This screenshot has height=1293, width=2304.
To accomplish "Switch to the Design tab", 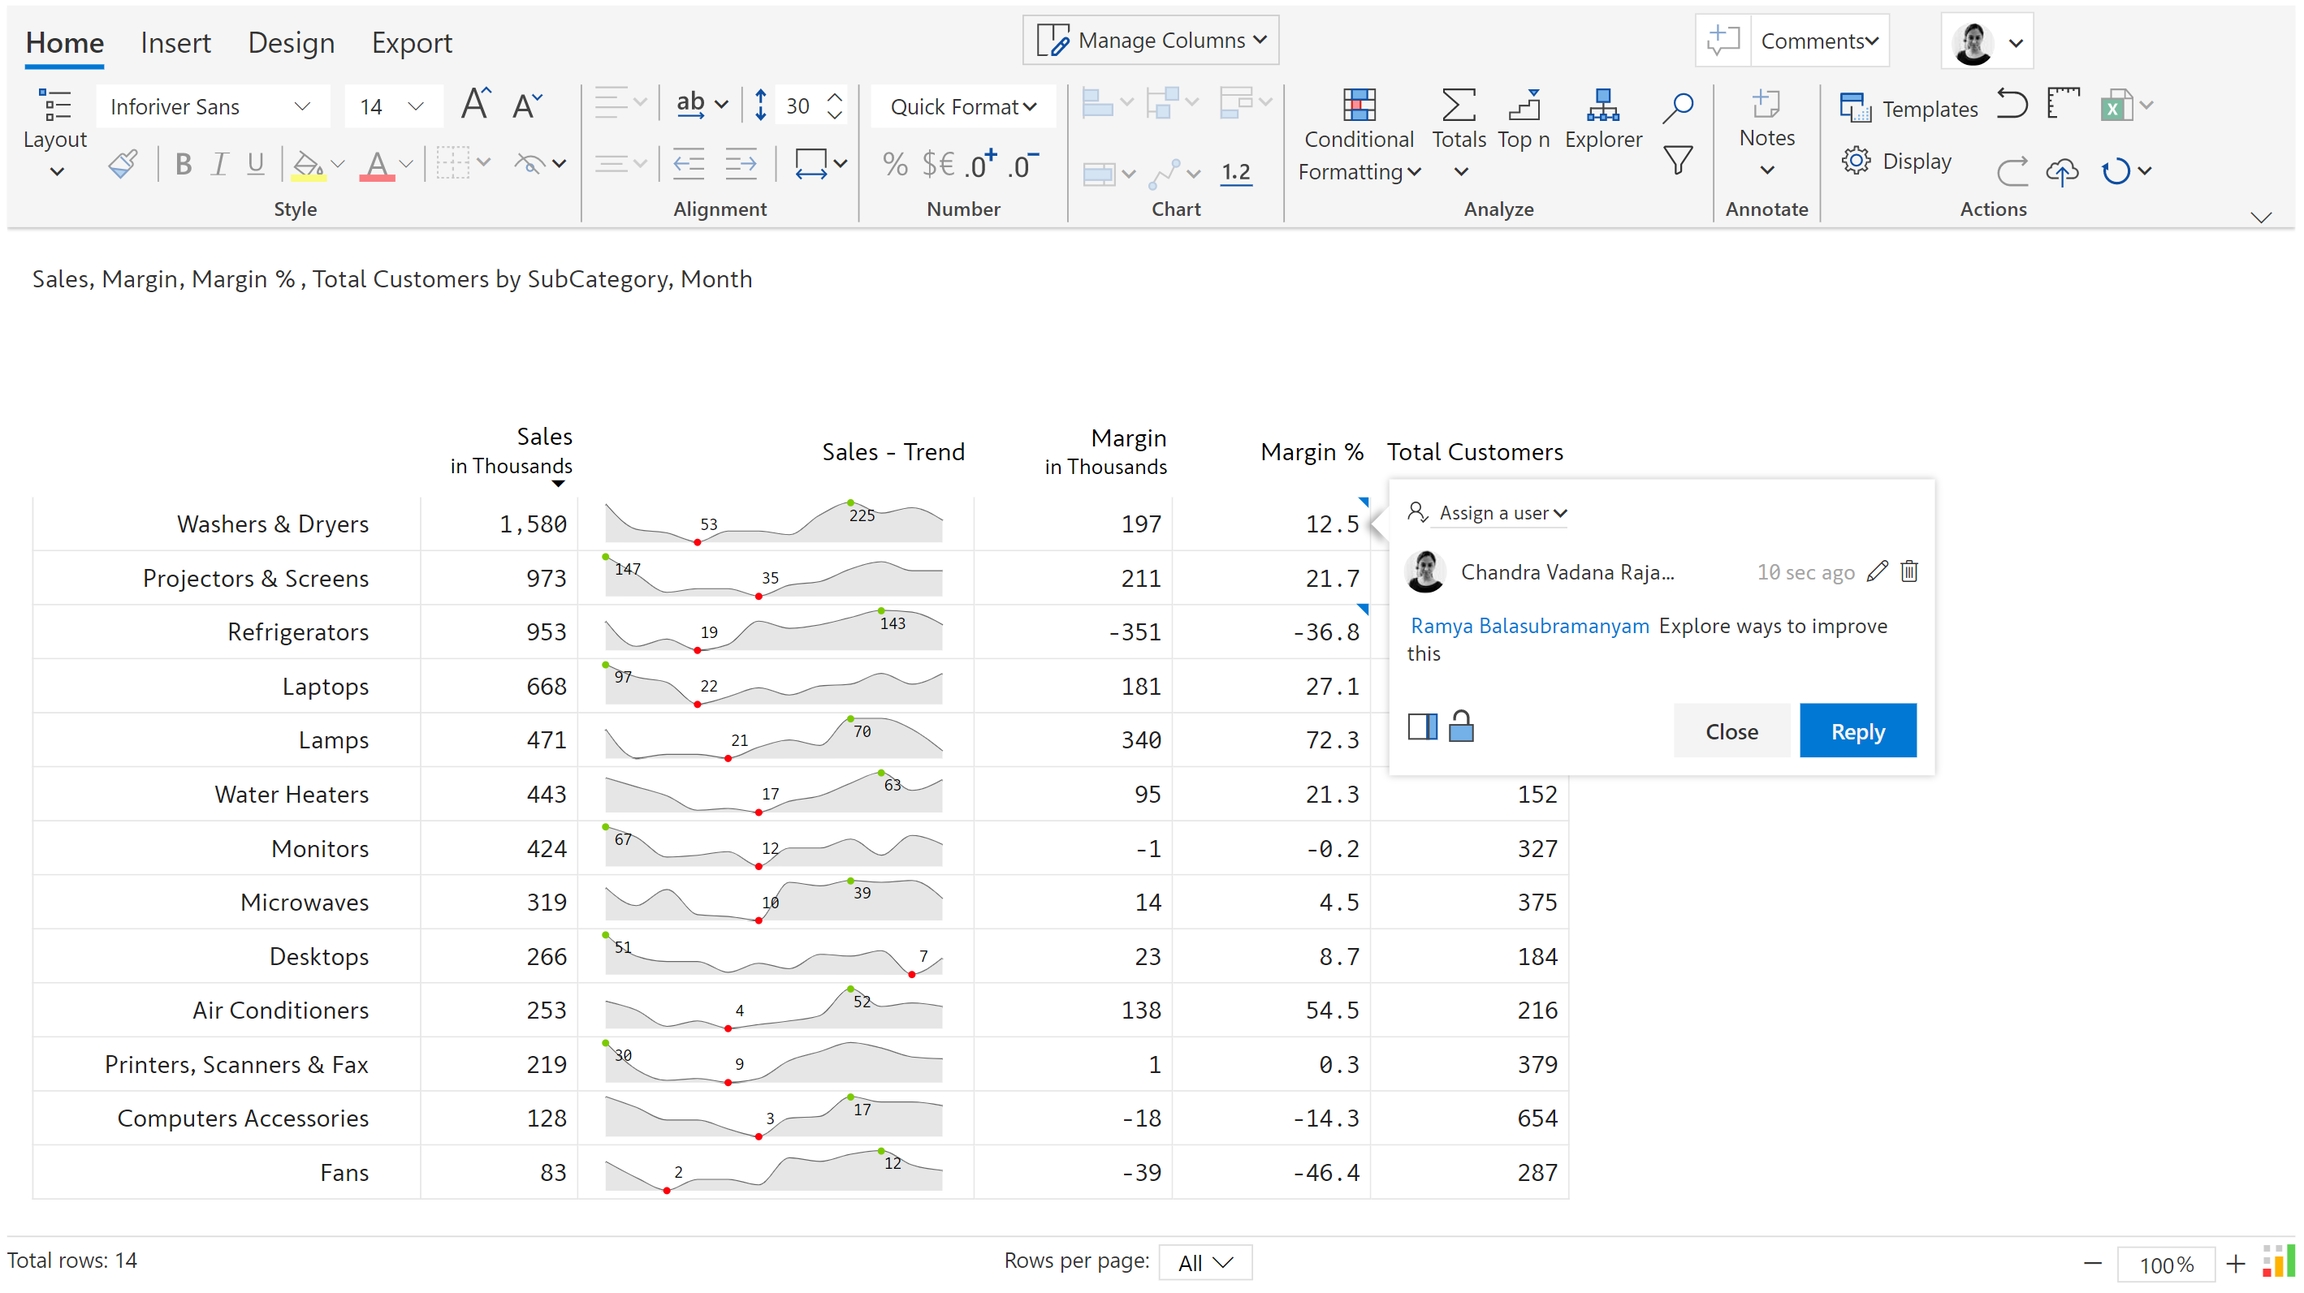I will point(291,42).
